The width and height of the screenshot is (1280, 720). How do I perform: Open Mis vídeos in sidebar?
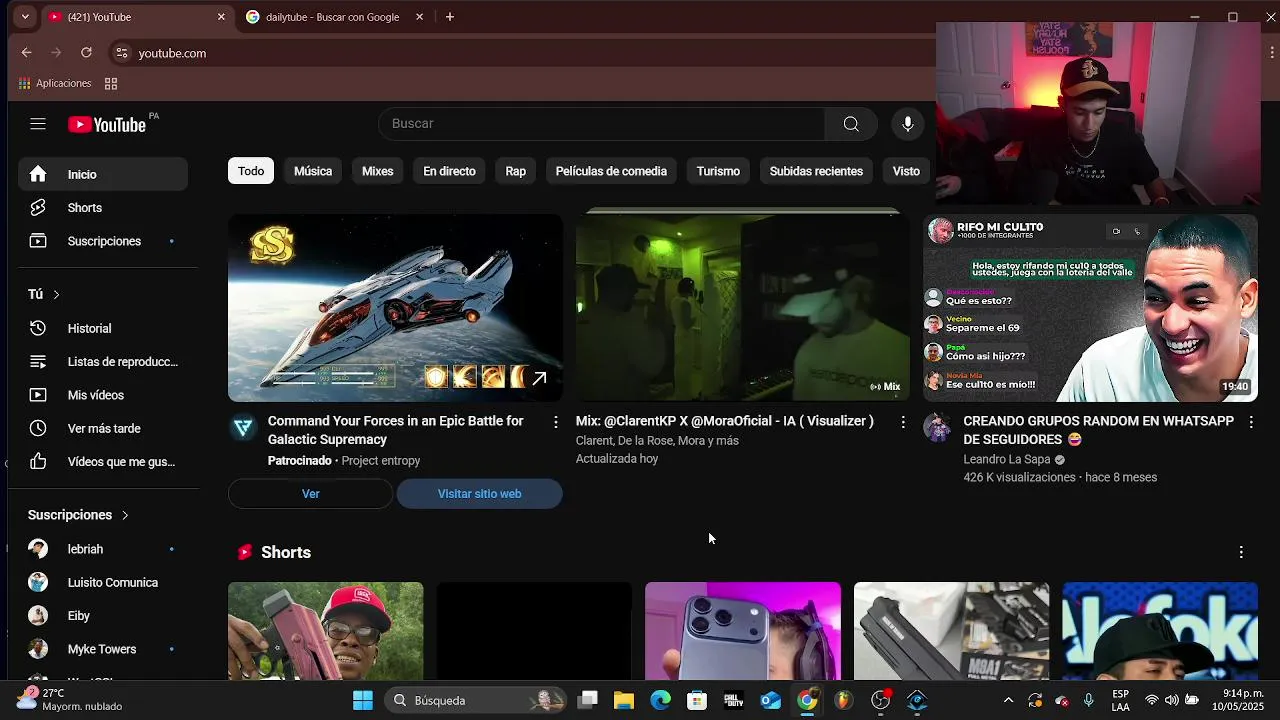click(x=103, y=395)
